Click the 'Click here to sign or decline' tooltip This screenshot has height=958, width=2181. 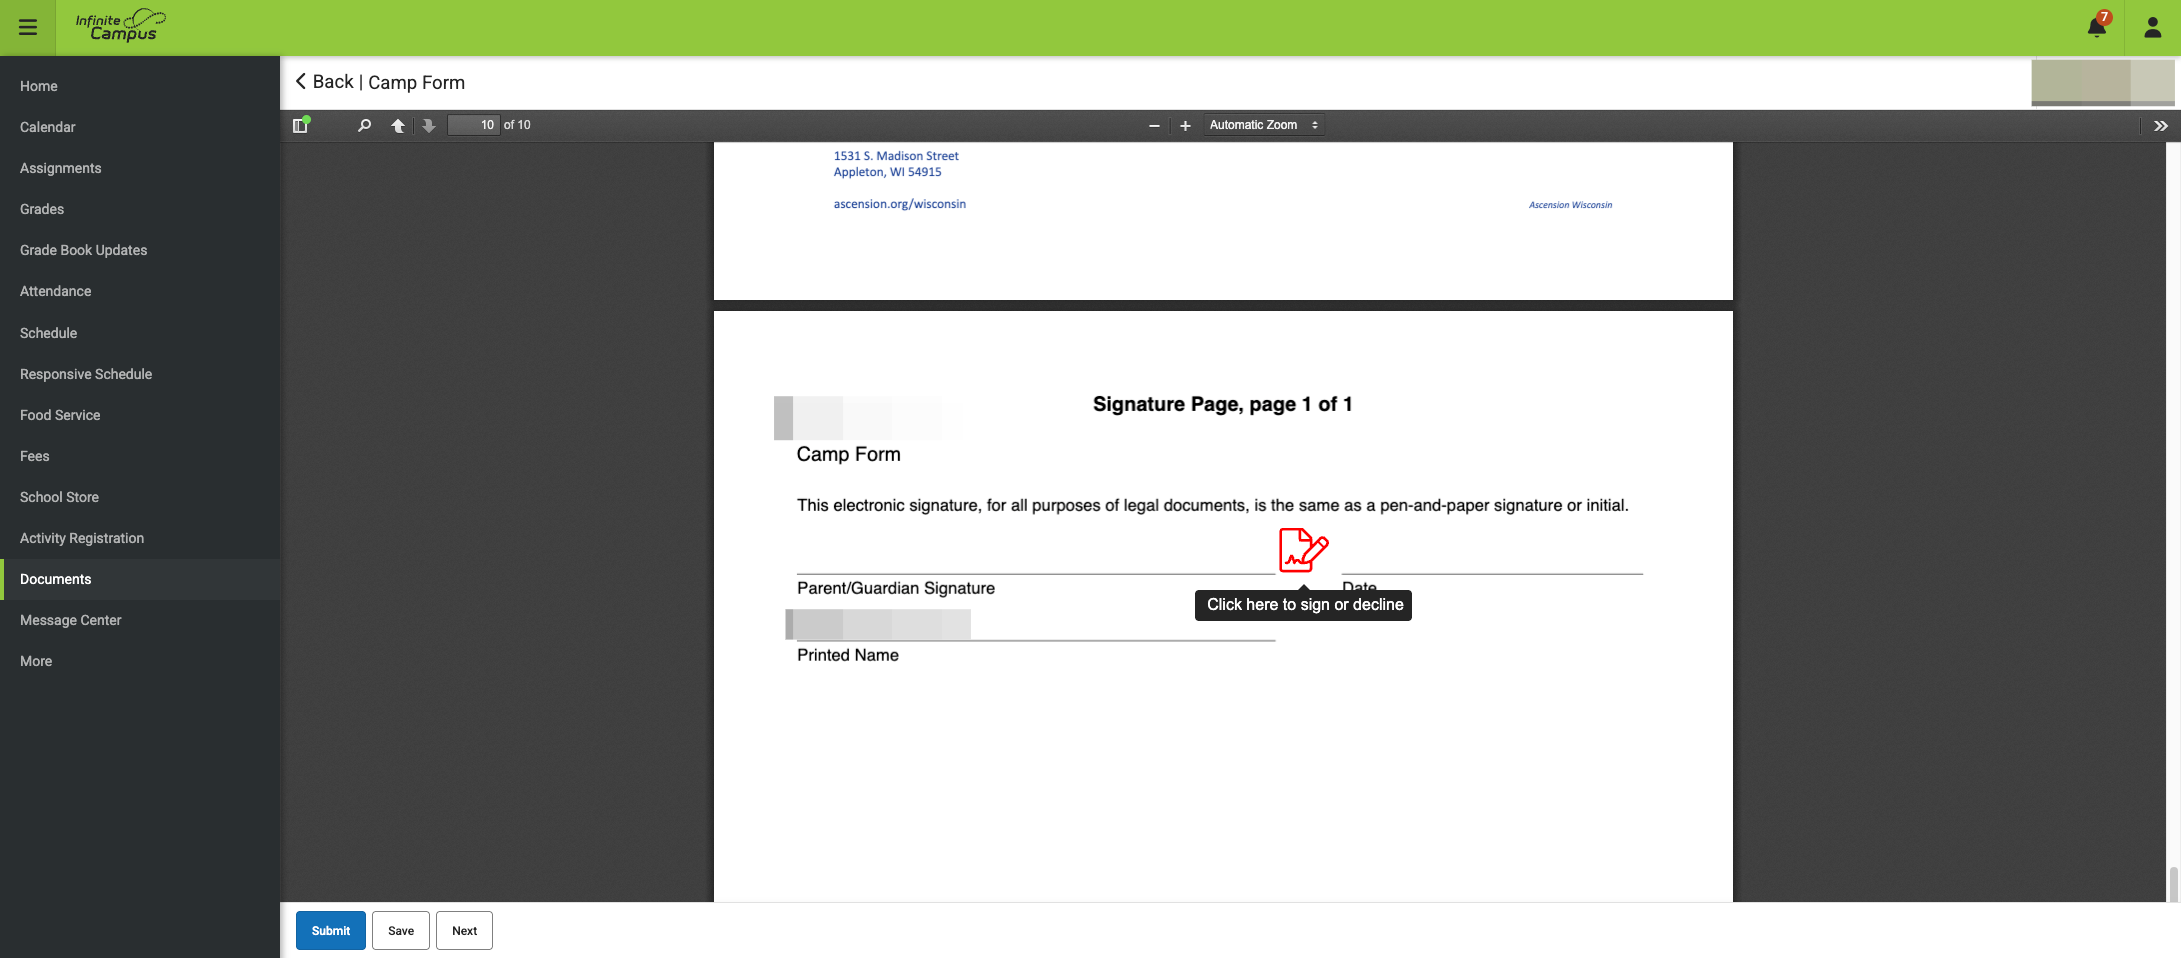click(1304, 605)
